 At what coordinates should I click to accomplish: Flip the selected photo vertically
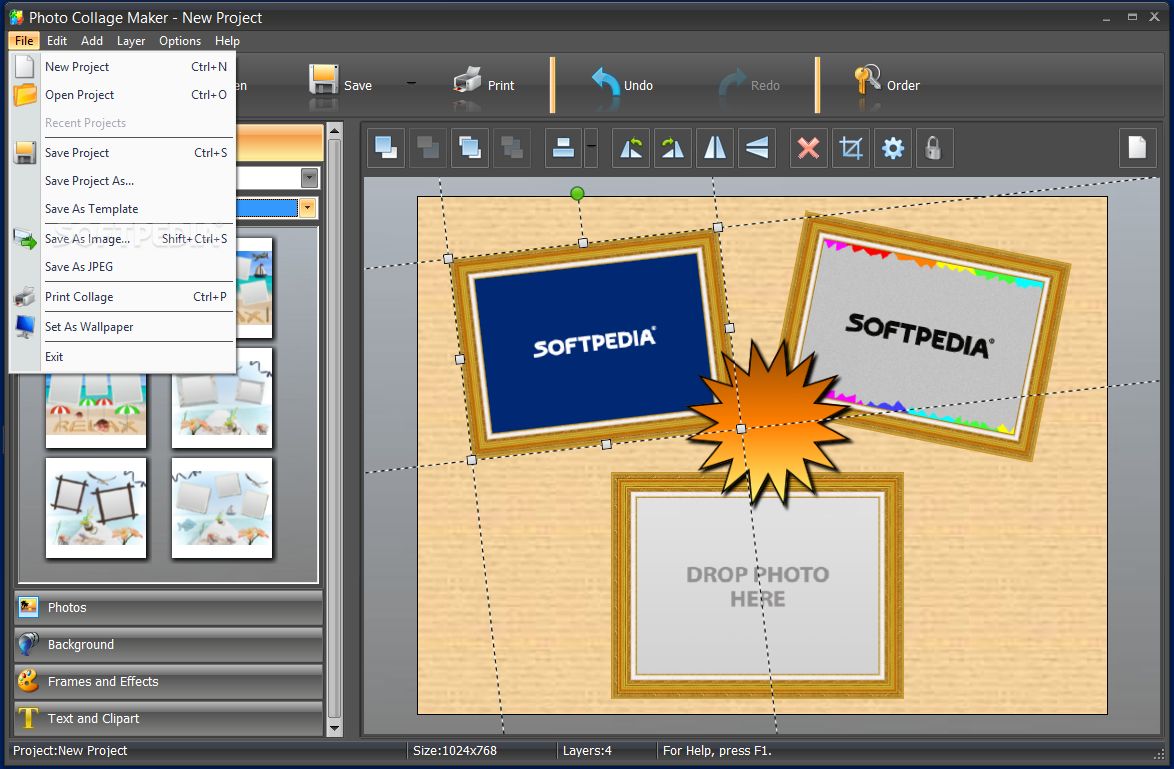pos(757,148)
